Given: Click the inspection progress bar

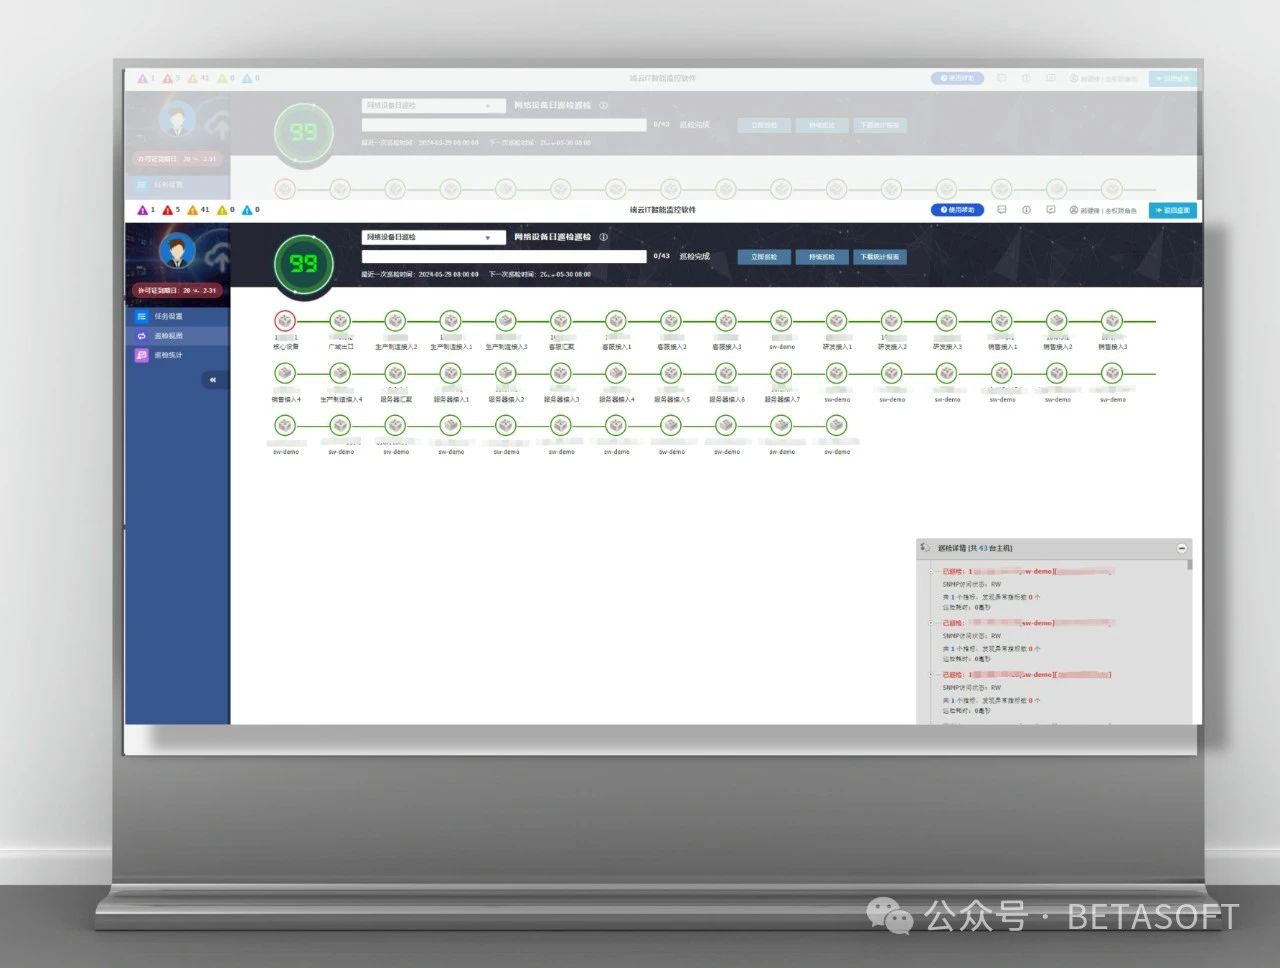Looking at the screenshot, I should (503, 257).
